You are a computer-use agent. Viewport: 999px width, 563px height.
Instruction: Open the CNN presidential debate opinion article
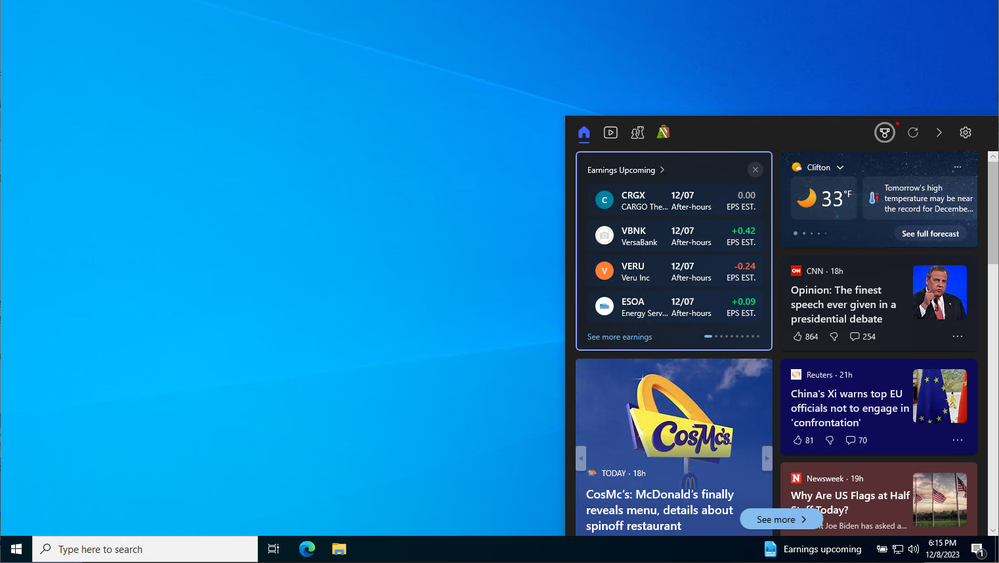(x=843, y=304)
